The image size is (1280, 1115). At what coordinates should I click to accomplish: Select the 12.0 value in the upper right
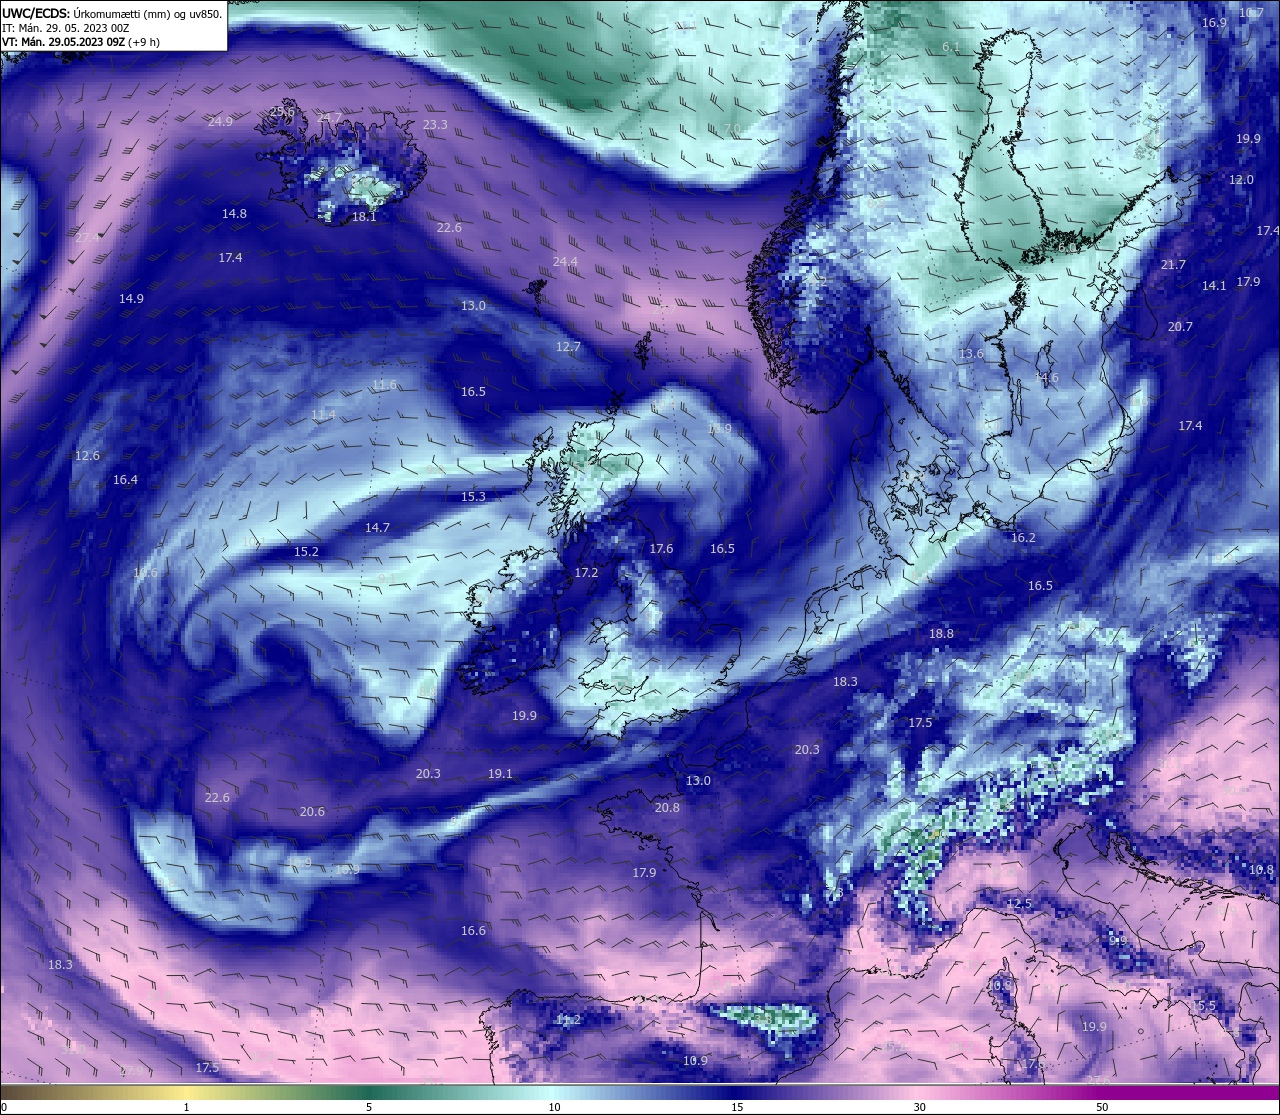pyautogui.click(x=1241, y=180)
